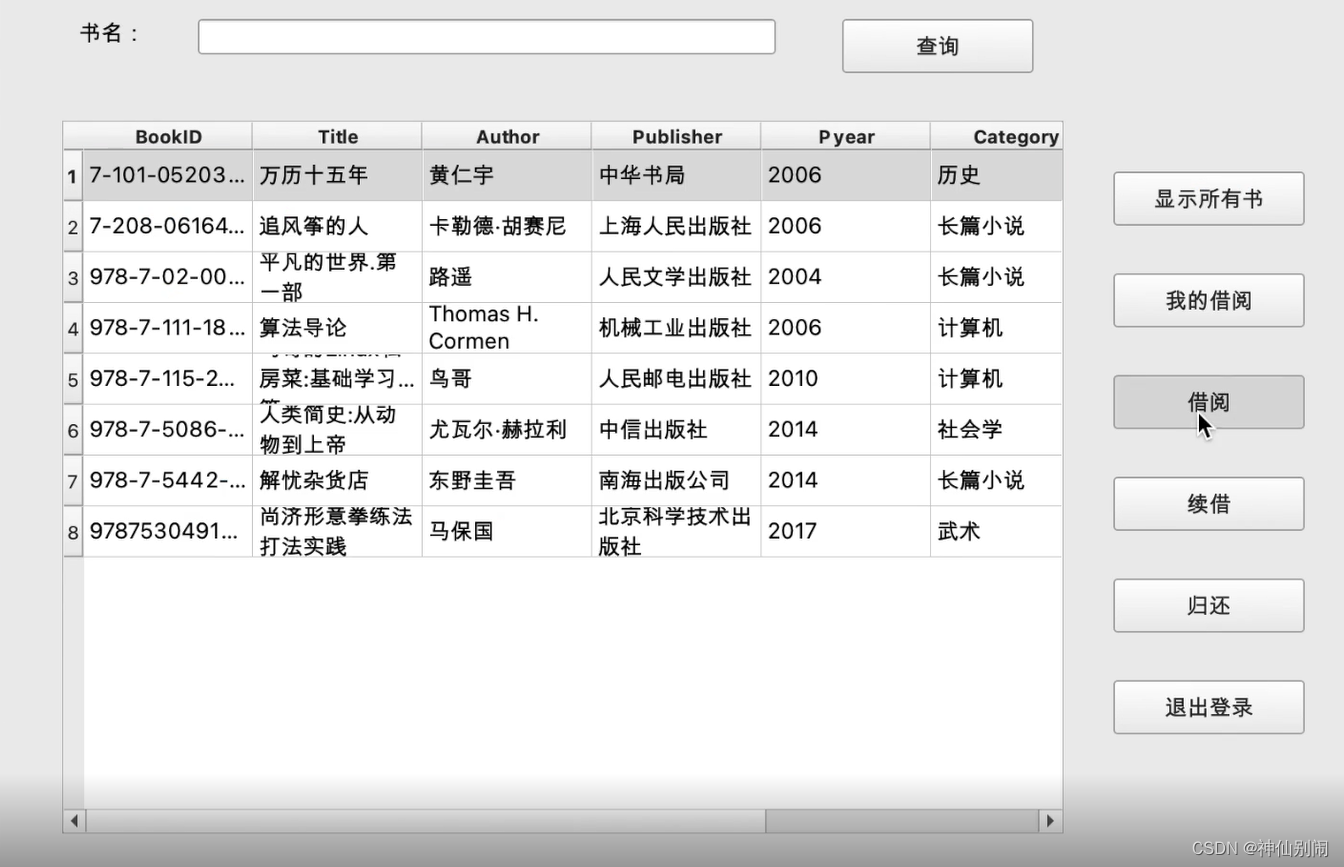Click the Author column header

coord(507,136)
